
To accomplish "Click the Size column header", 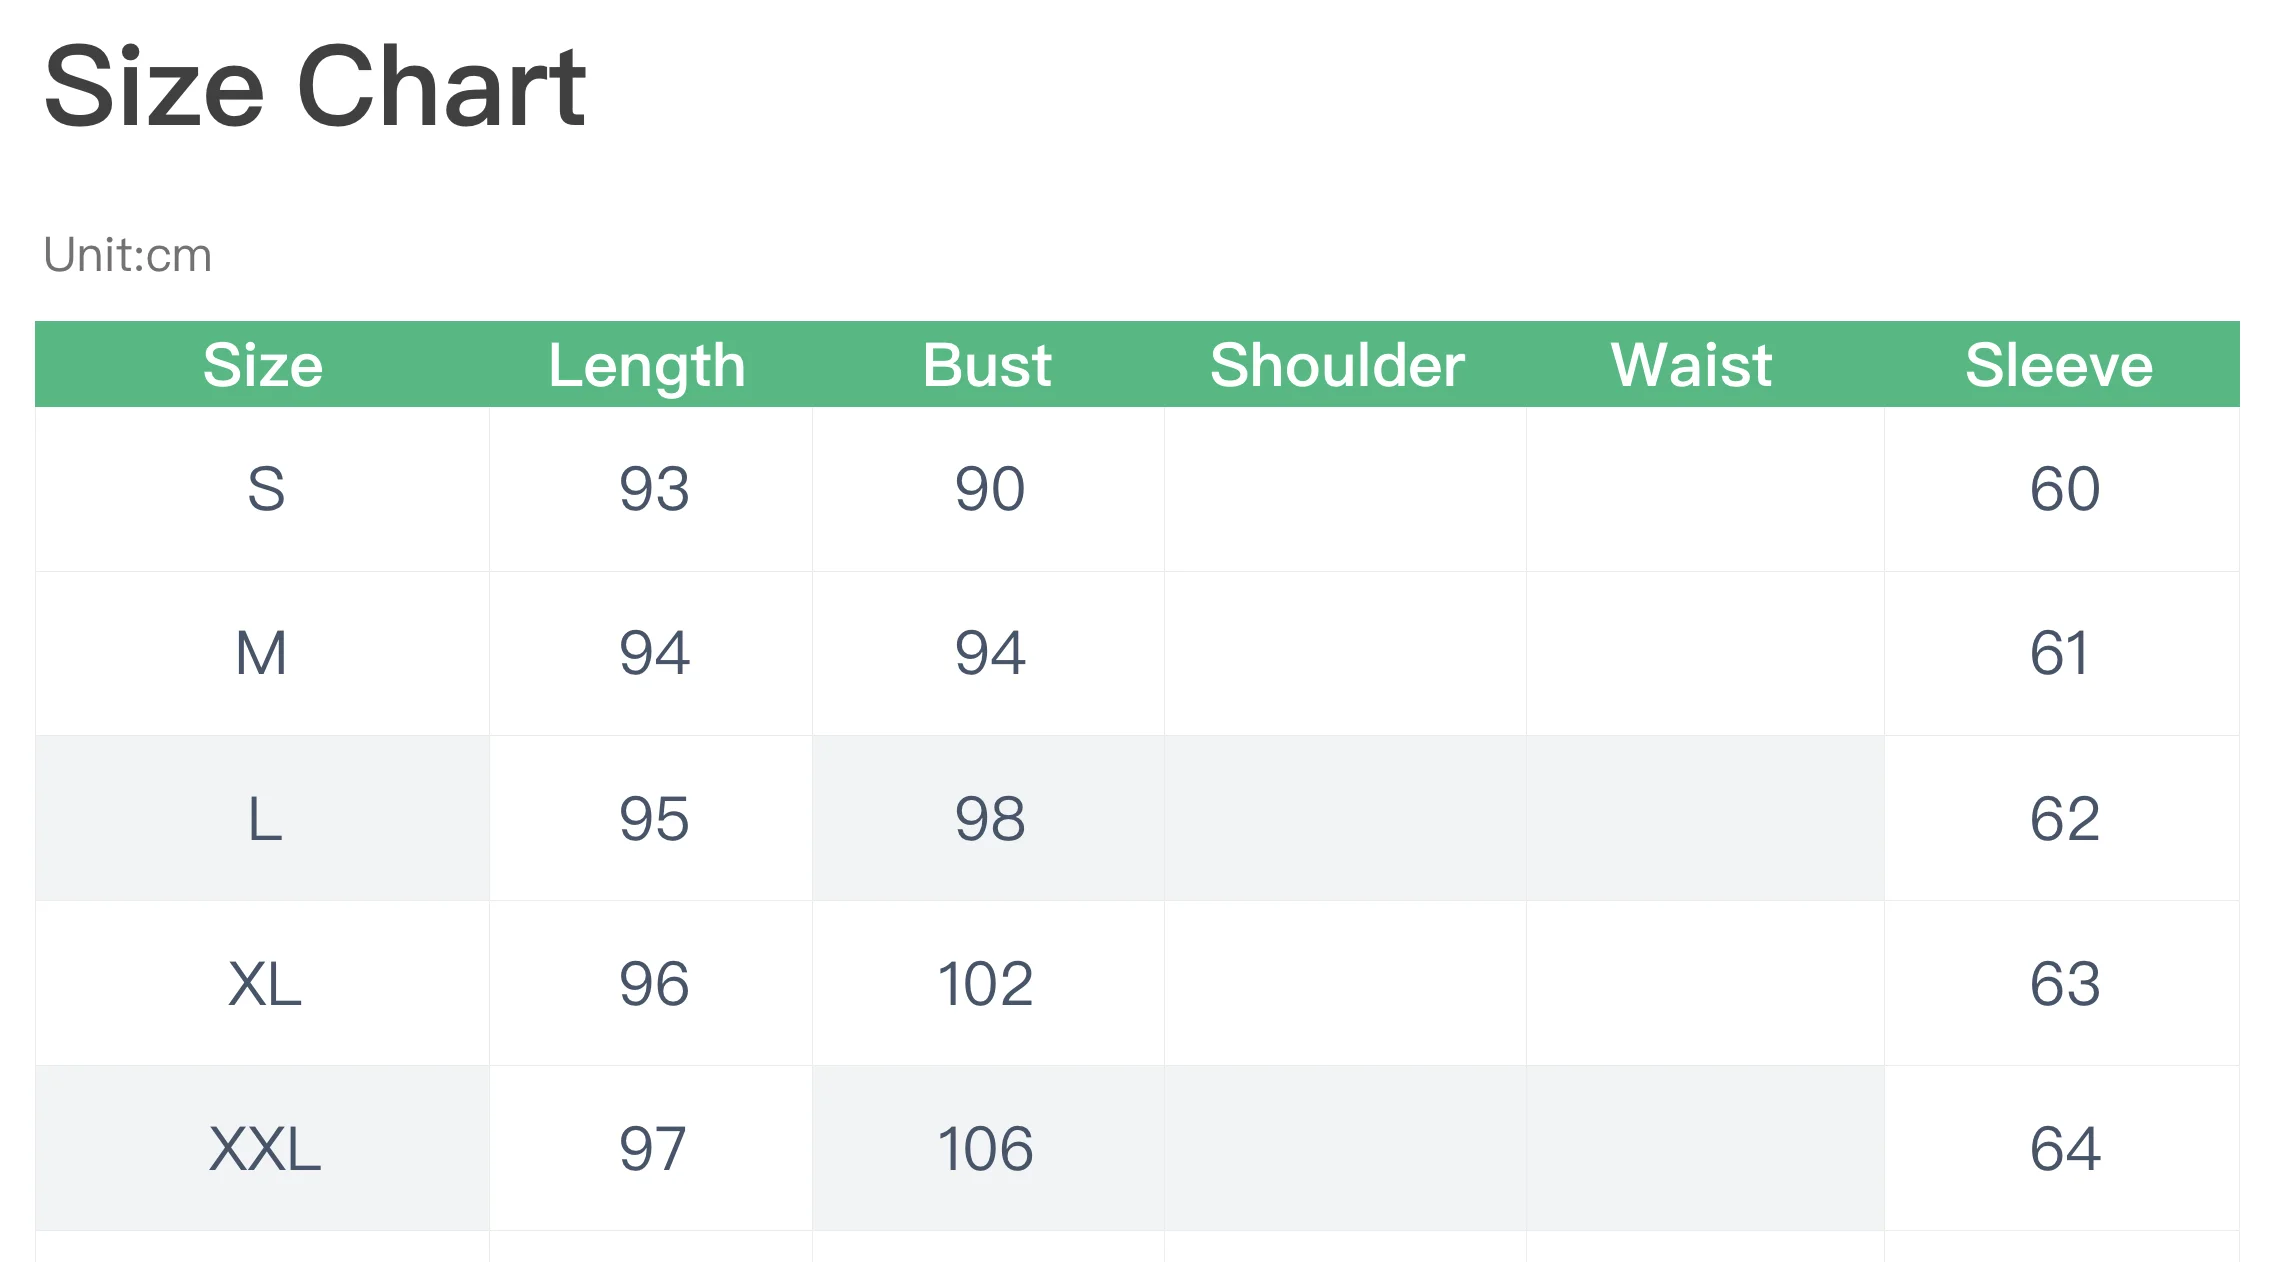I will pyautogui.click(x=263, y=365).
